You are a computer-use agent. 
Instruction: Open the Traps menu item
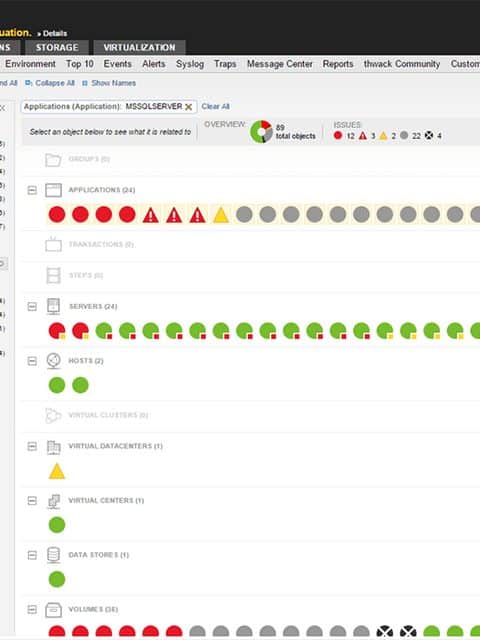click(225, 64)
